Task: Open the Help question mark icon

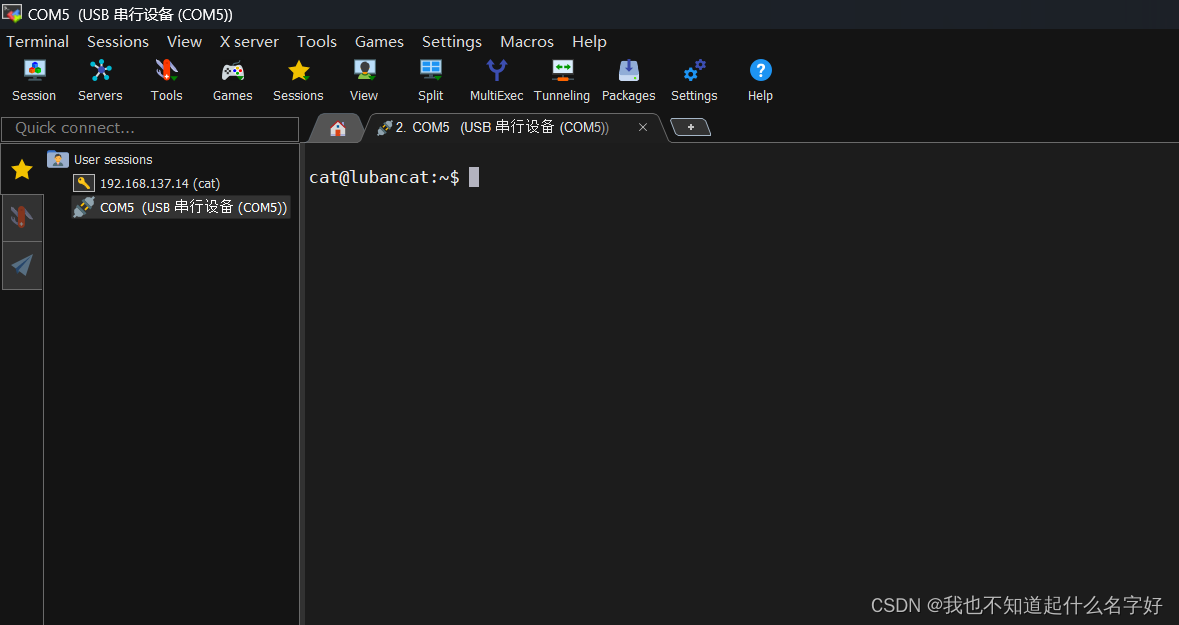Action: (760, 80)
